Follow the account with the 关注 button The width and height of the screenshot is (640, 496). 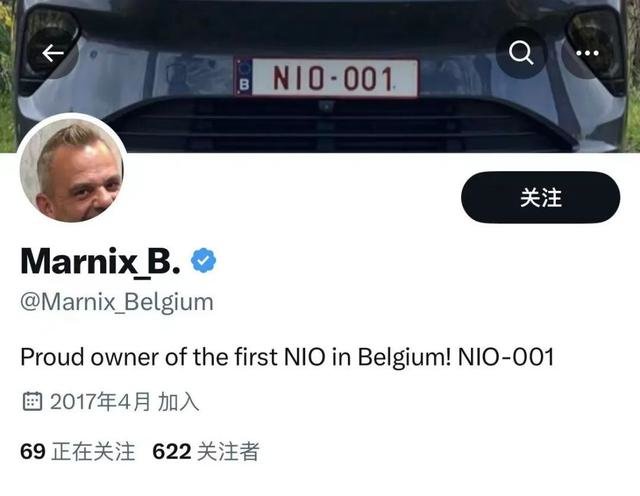tap(540, 197)
